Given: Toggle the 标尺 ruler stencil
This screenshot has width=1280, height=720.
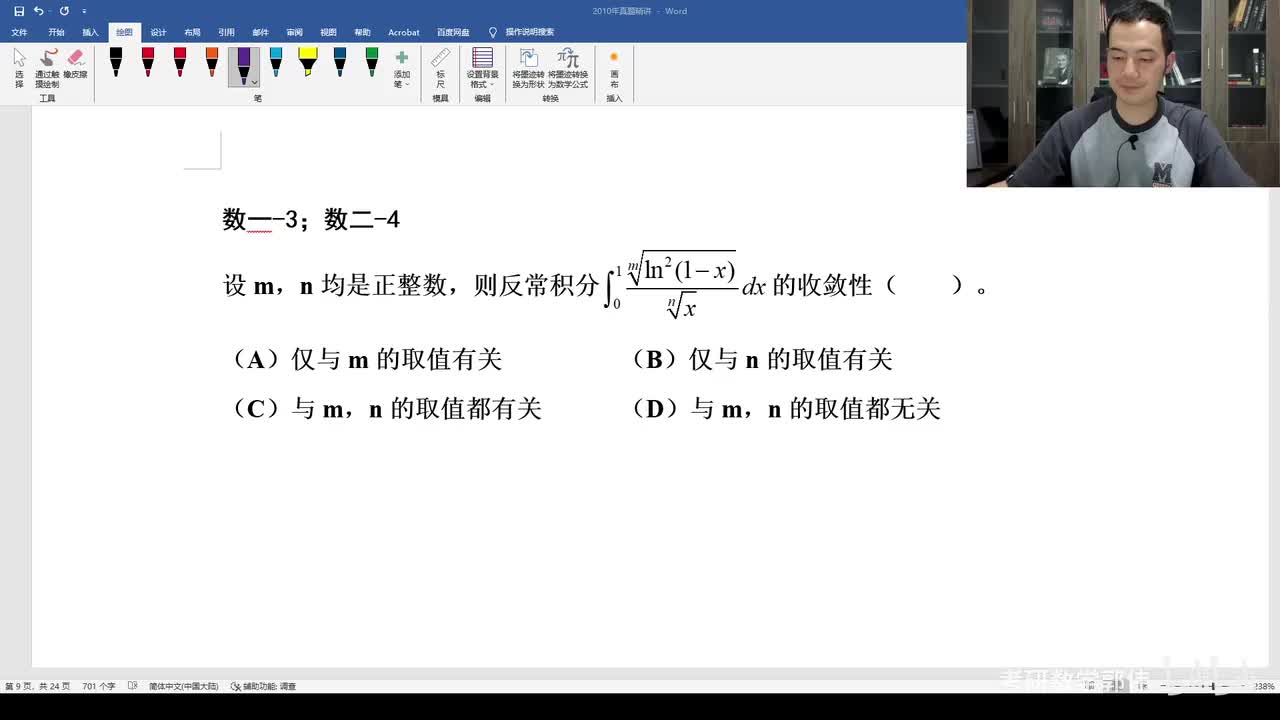Looking at the screenshot, I should pyautogui.click(x=440, y=68).
